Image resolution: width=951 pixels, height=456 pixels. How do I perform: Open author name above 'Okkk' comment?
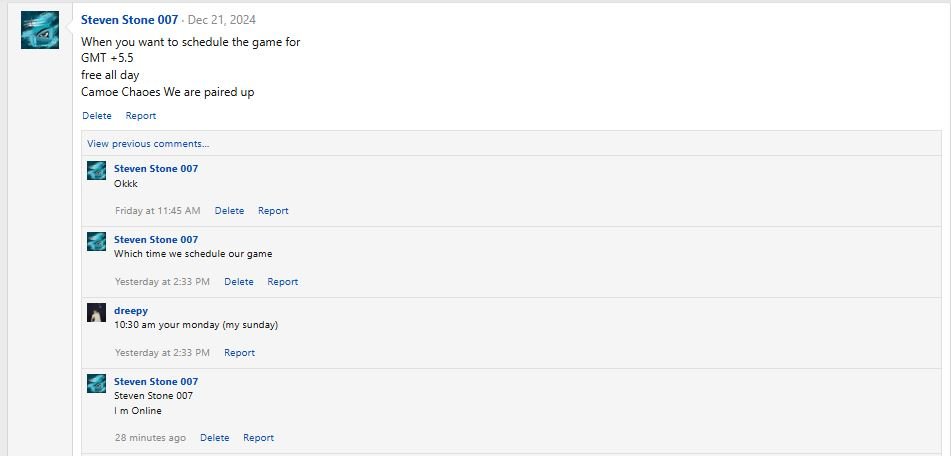156,169
